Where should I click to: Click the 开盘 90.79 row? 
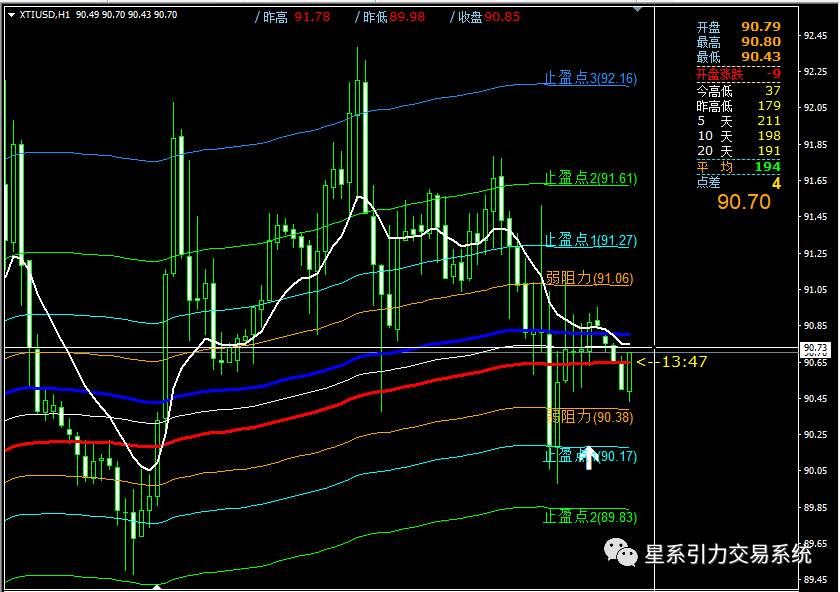coord(738,26)
